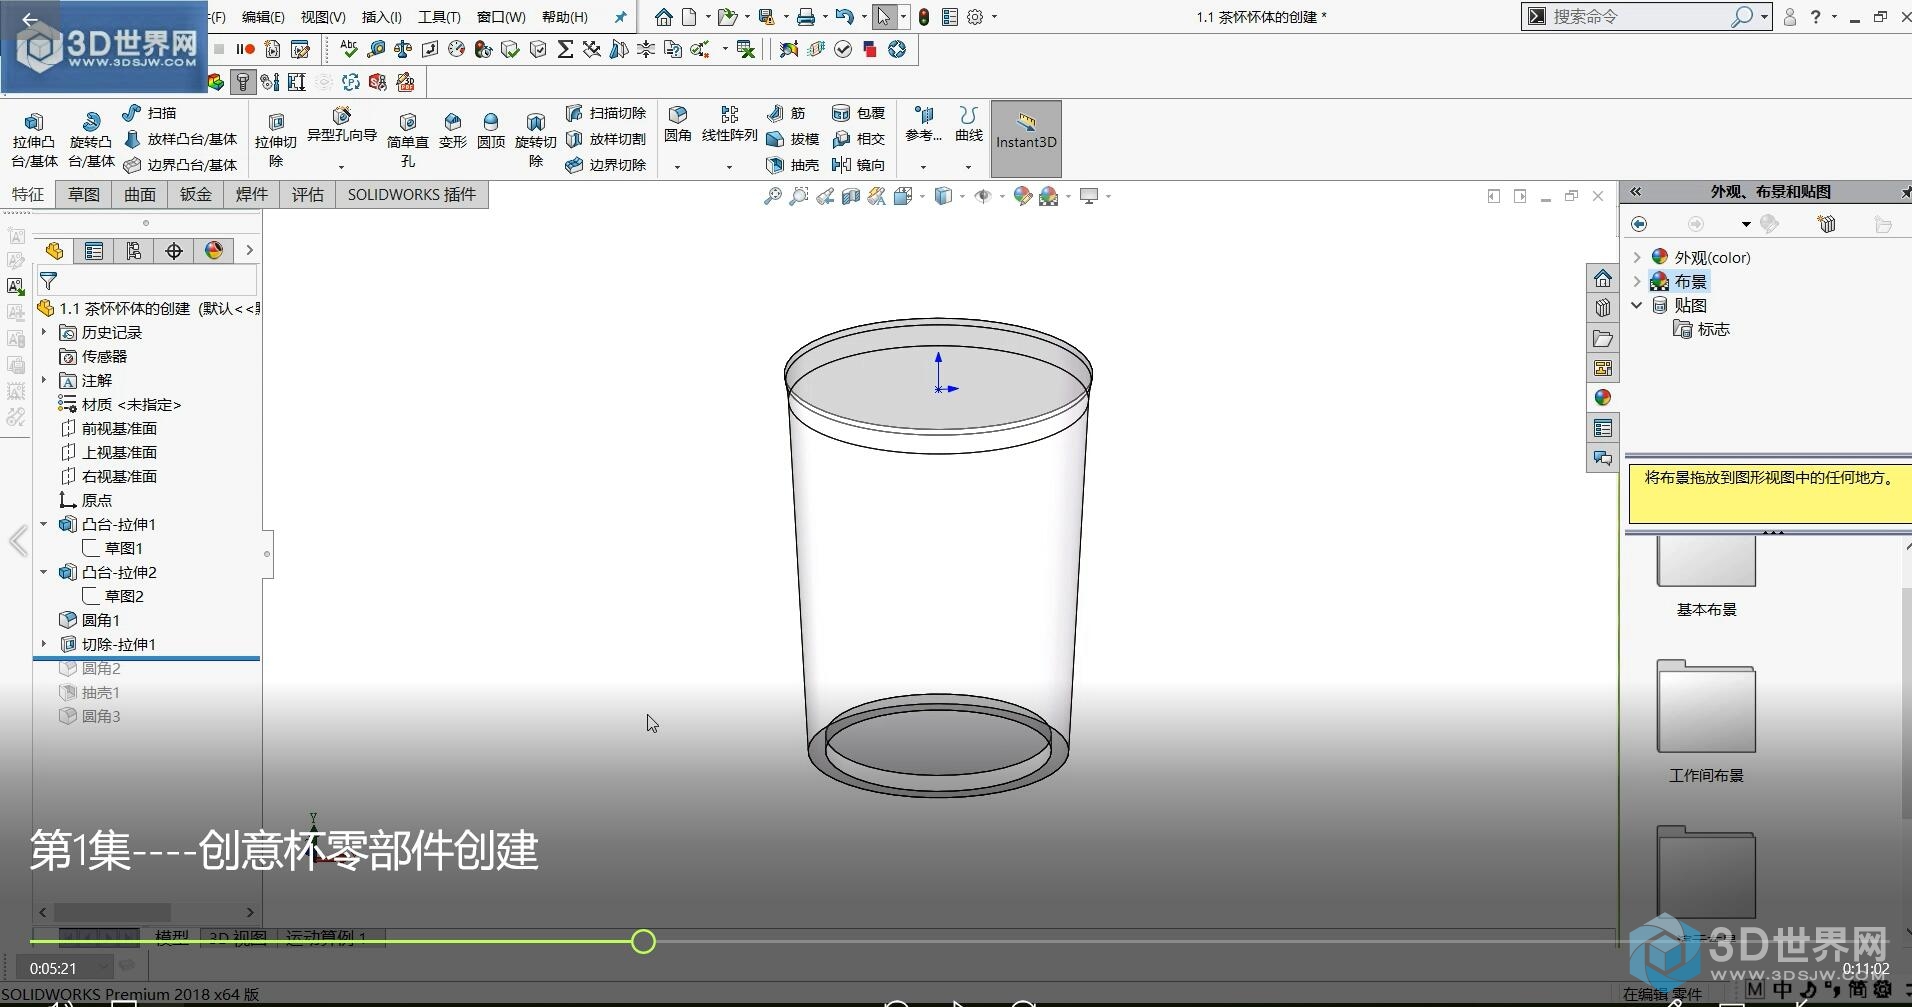This screenshot has width=1912, height=1007.
Task: Click the Swept Cut (扫描切除) tool
Action: coord(606,113)
